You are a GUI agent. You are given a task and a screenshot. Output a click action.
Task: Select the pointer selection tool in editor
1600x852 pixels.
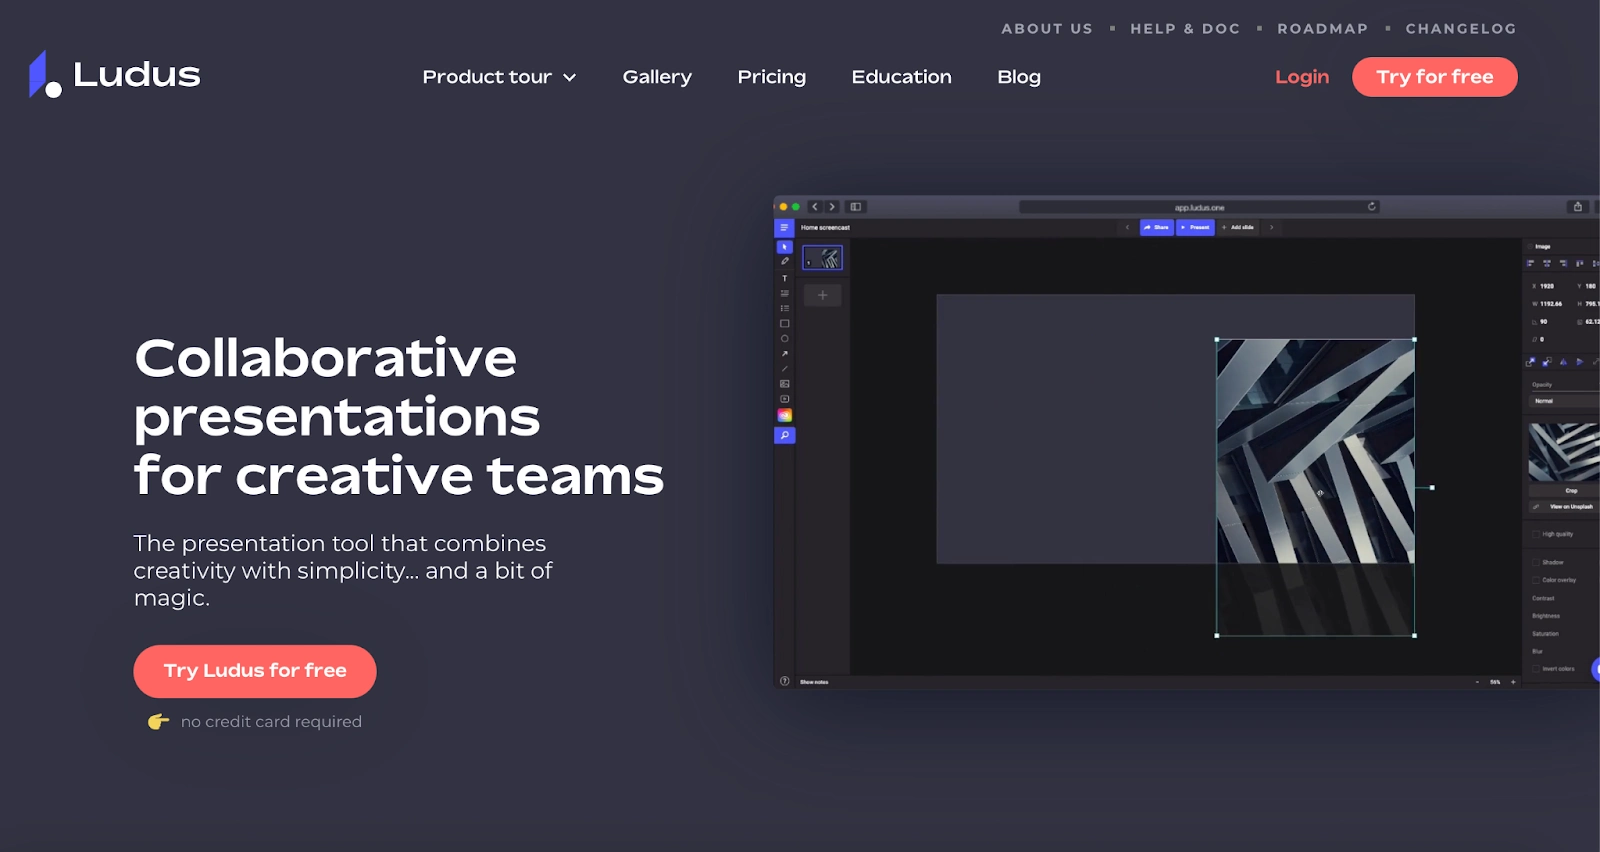784,246
